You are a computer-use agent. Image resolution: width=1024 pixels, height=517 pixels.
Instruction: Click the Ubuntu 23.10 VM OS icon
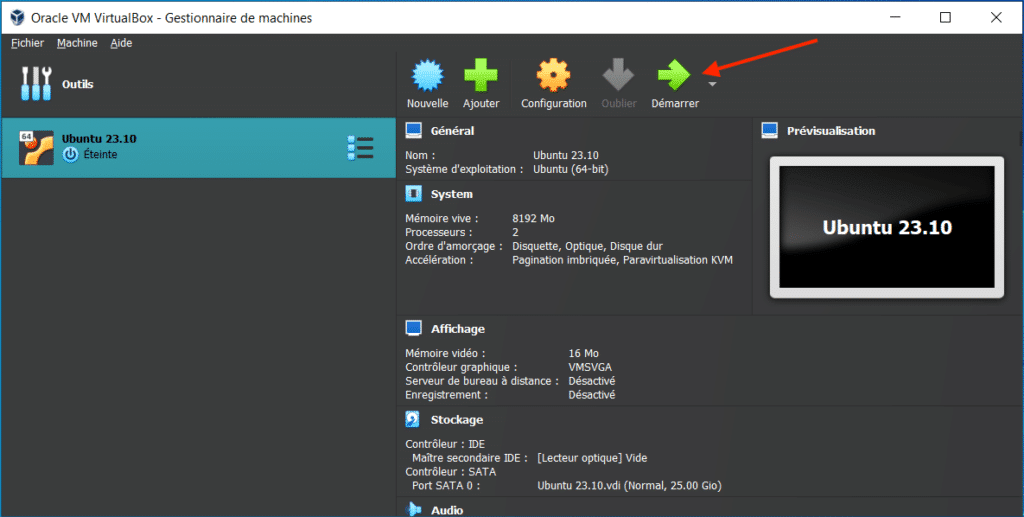coord(36,148)
